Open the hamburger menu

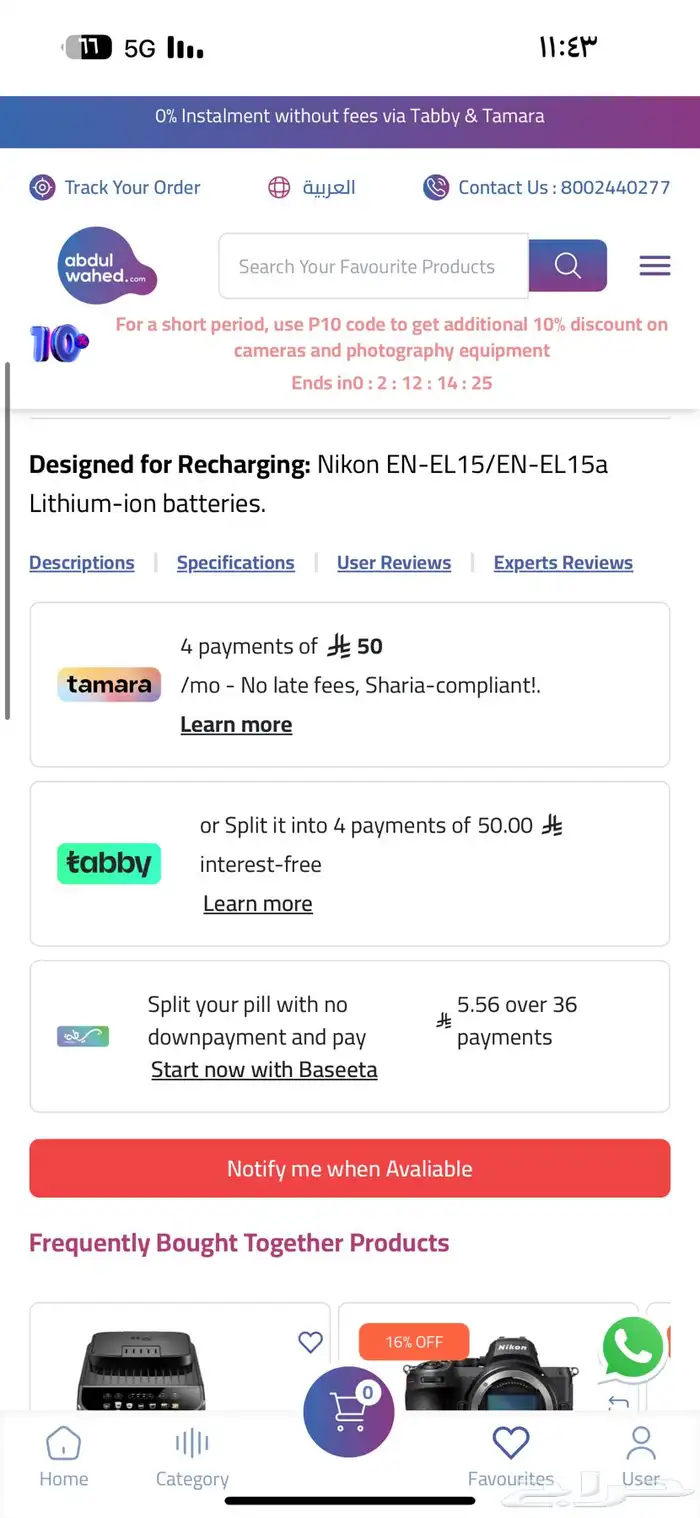[x=655, y=266]
